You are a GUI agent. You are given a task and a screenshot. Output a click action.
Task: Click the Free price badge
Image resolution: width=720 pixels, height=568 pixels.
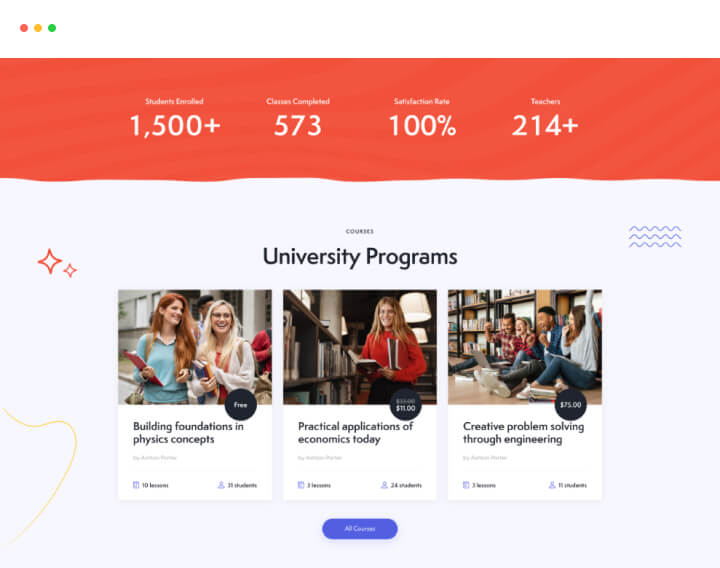(x=241, y=405)
